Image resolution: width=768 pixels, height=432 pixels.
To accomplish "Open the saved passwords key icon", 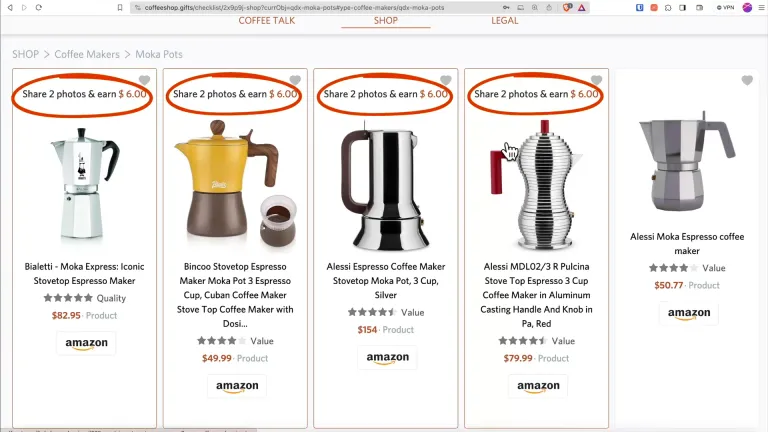I will pyautogui.click(x=506, y=7).
